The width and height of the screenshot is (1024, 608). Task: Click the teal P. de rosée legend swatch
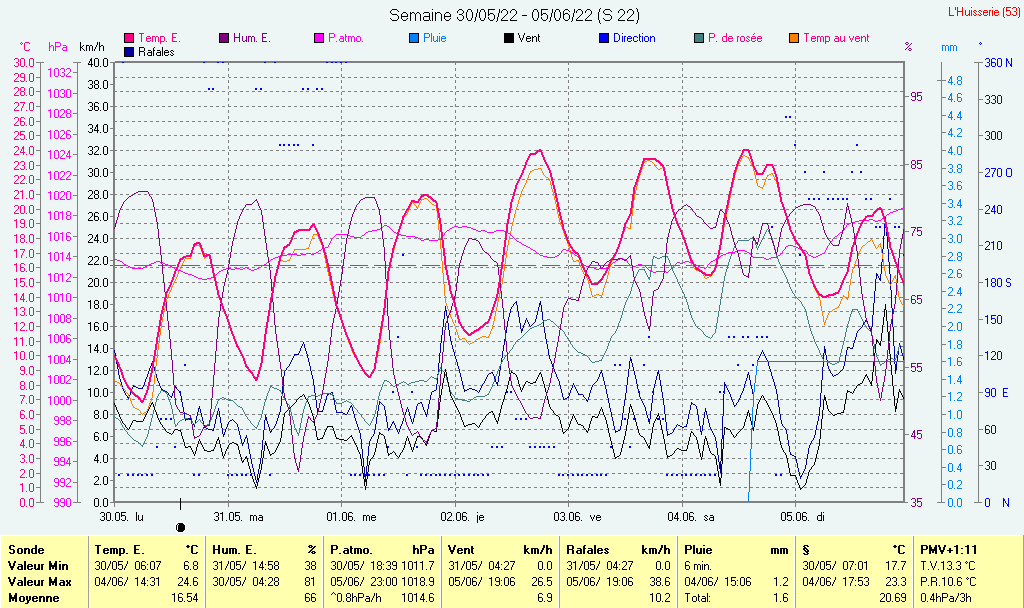(x=699, y=39)
